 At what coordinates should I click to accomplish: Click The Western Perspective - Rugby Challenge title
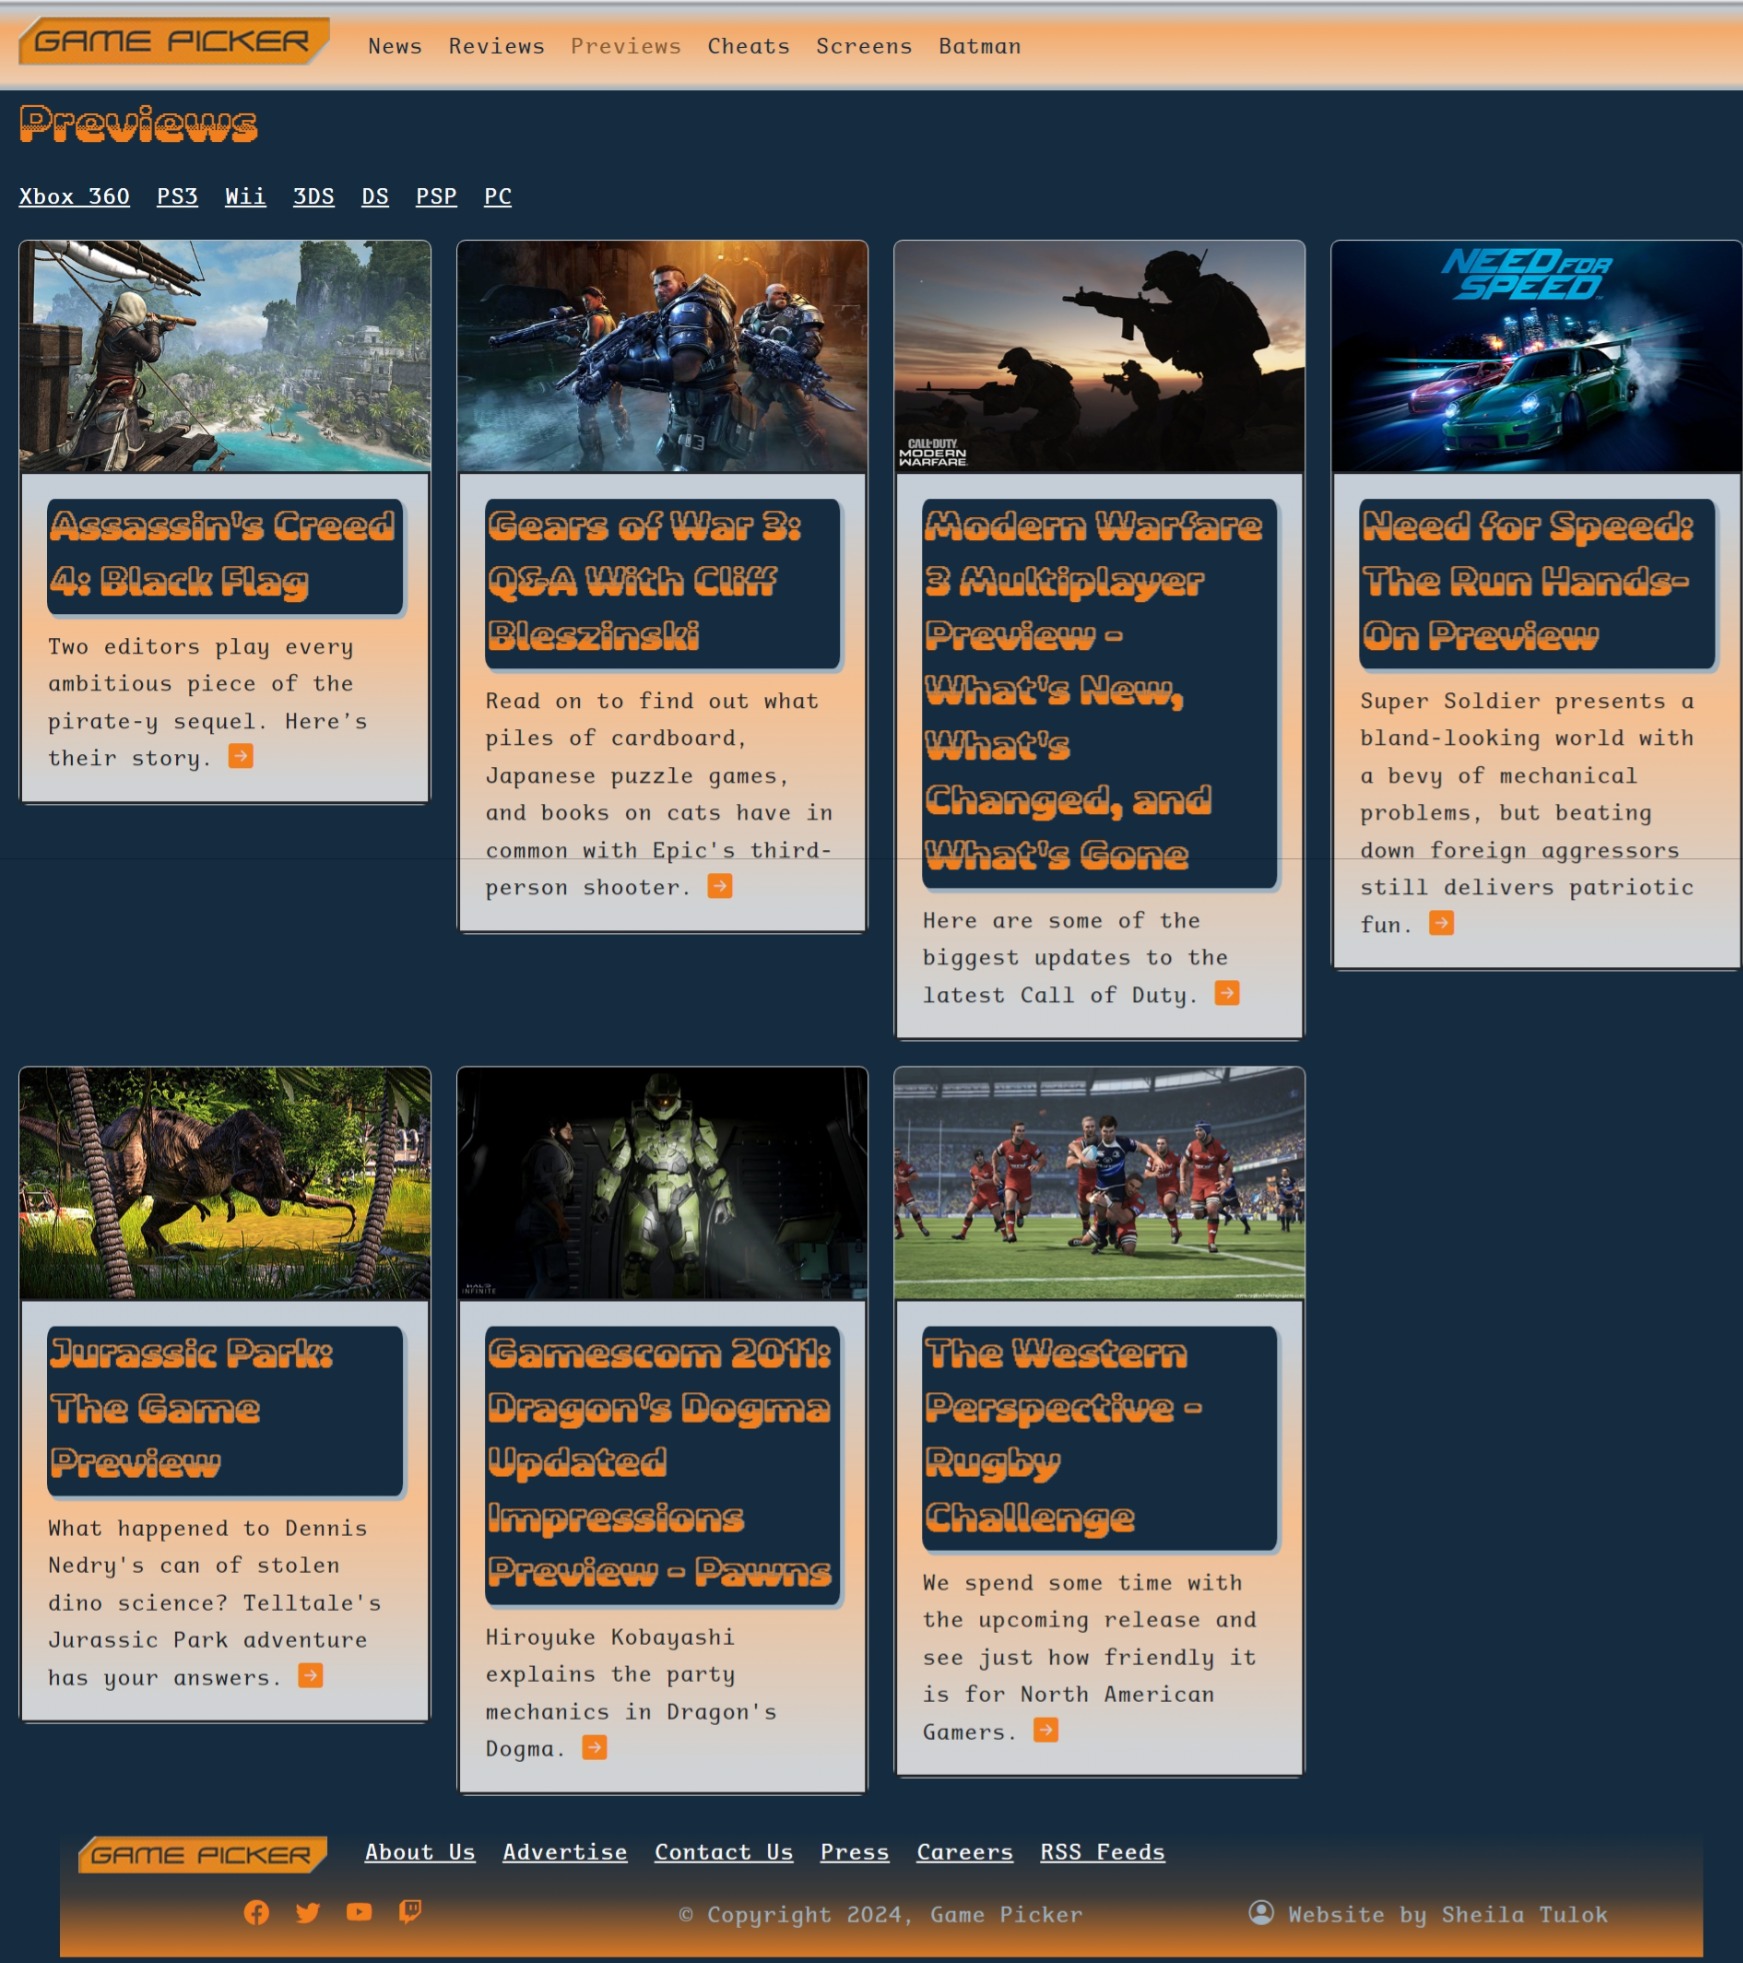click(1099, 1438)
